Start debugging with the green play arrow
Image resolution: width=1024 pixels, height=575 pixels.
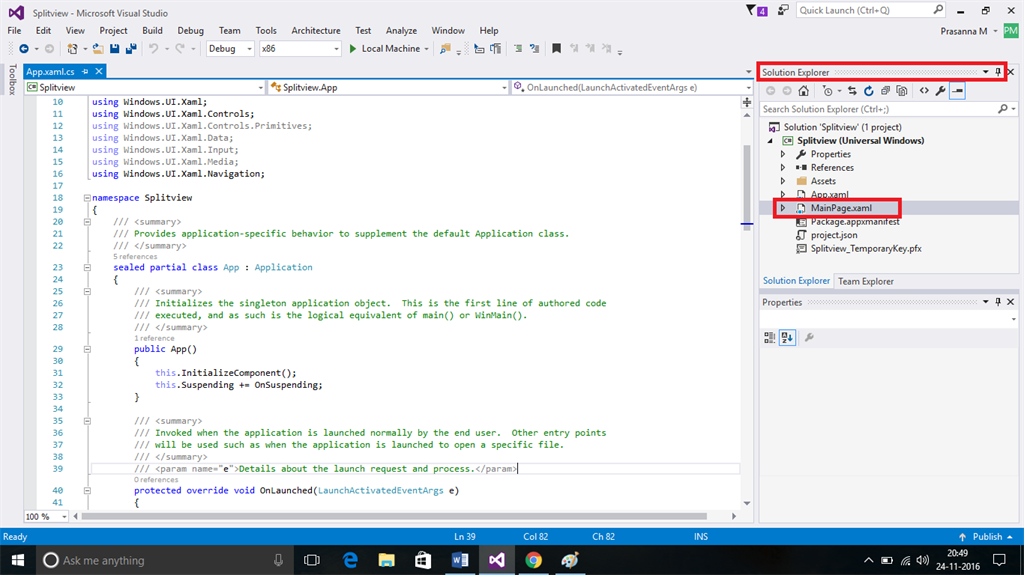(x=352, y=48)
